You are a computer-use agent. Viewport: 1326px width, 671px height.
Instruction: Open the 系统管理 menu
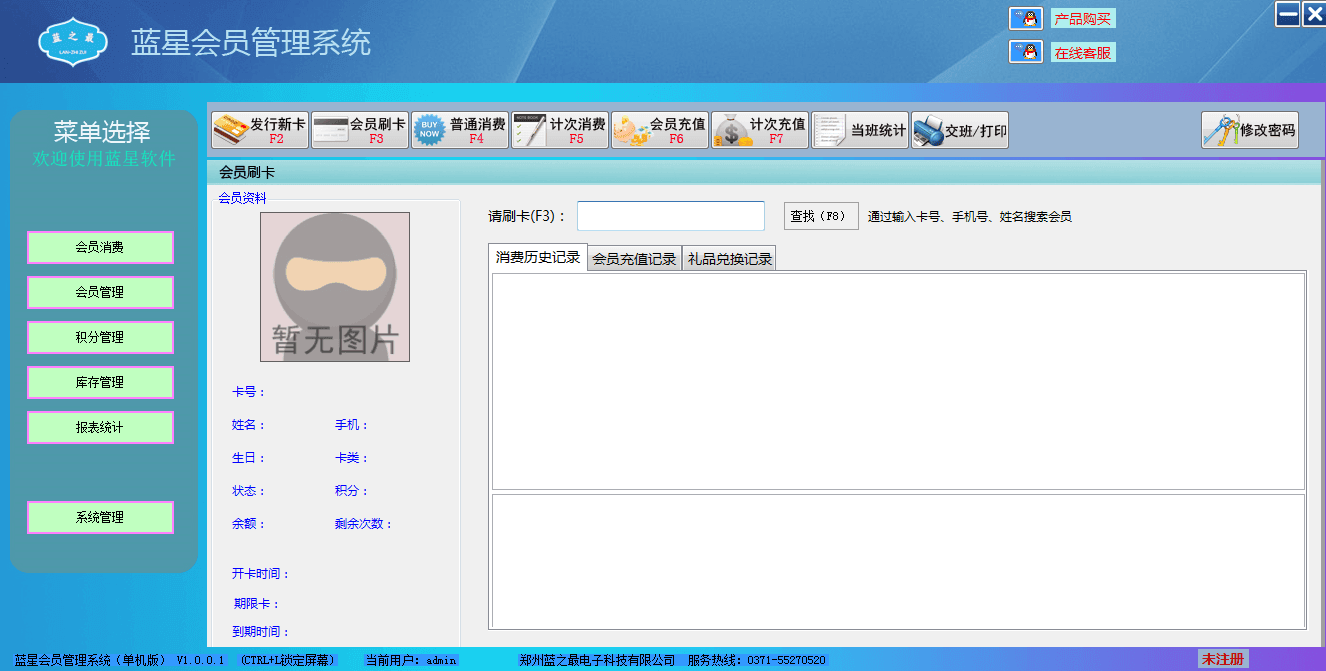(x=100, y=517)
